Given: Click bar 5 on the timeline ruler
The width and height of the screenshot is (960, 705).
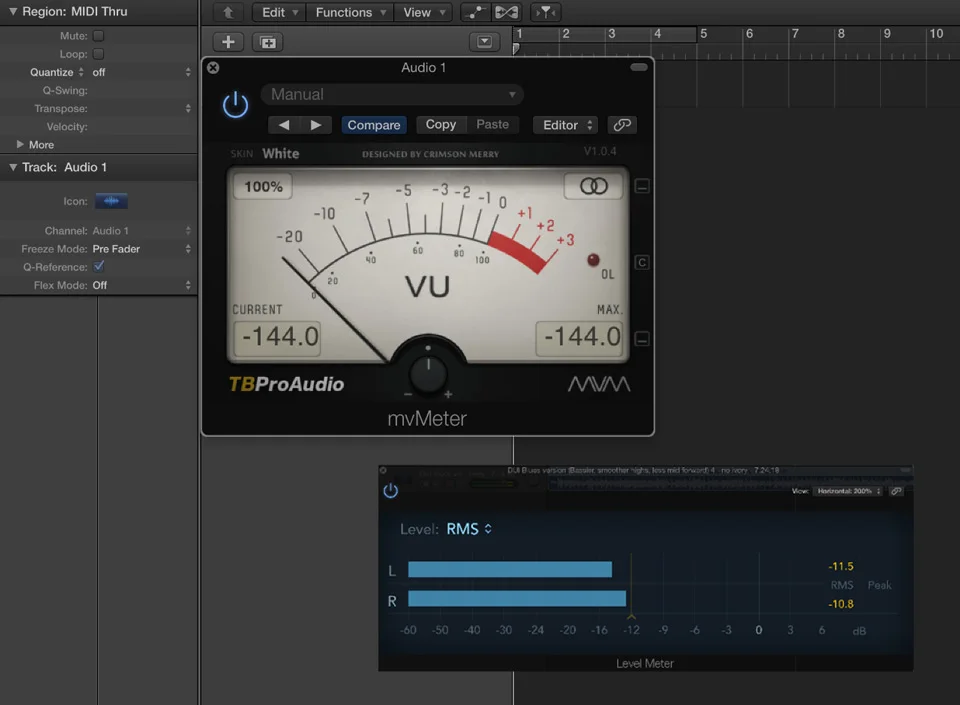Looking at the screenshot, I should [703, 34].
